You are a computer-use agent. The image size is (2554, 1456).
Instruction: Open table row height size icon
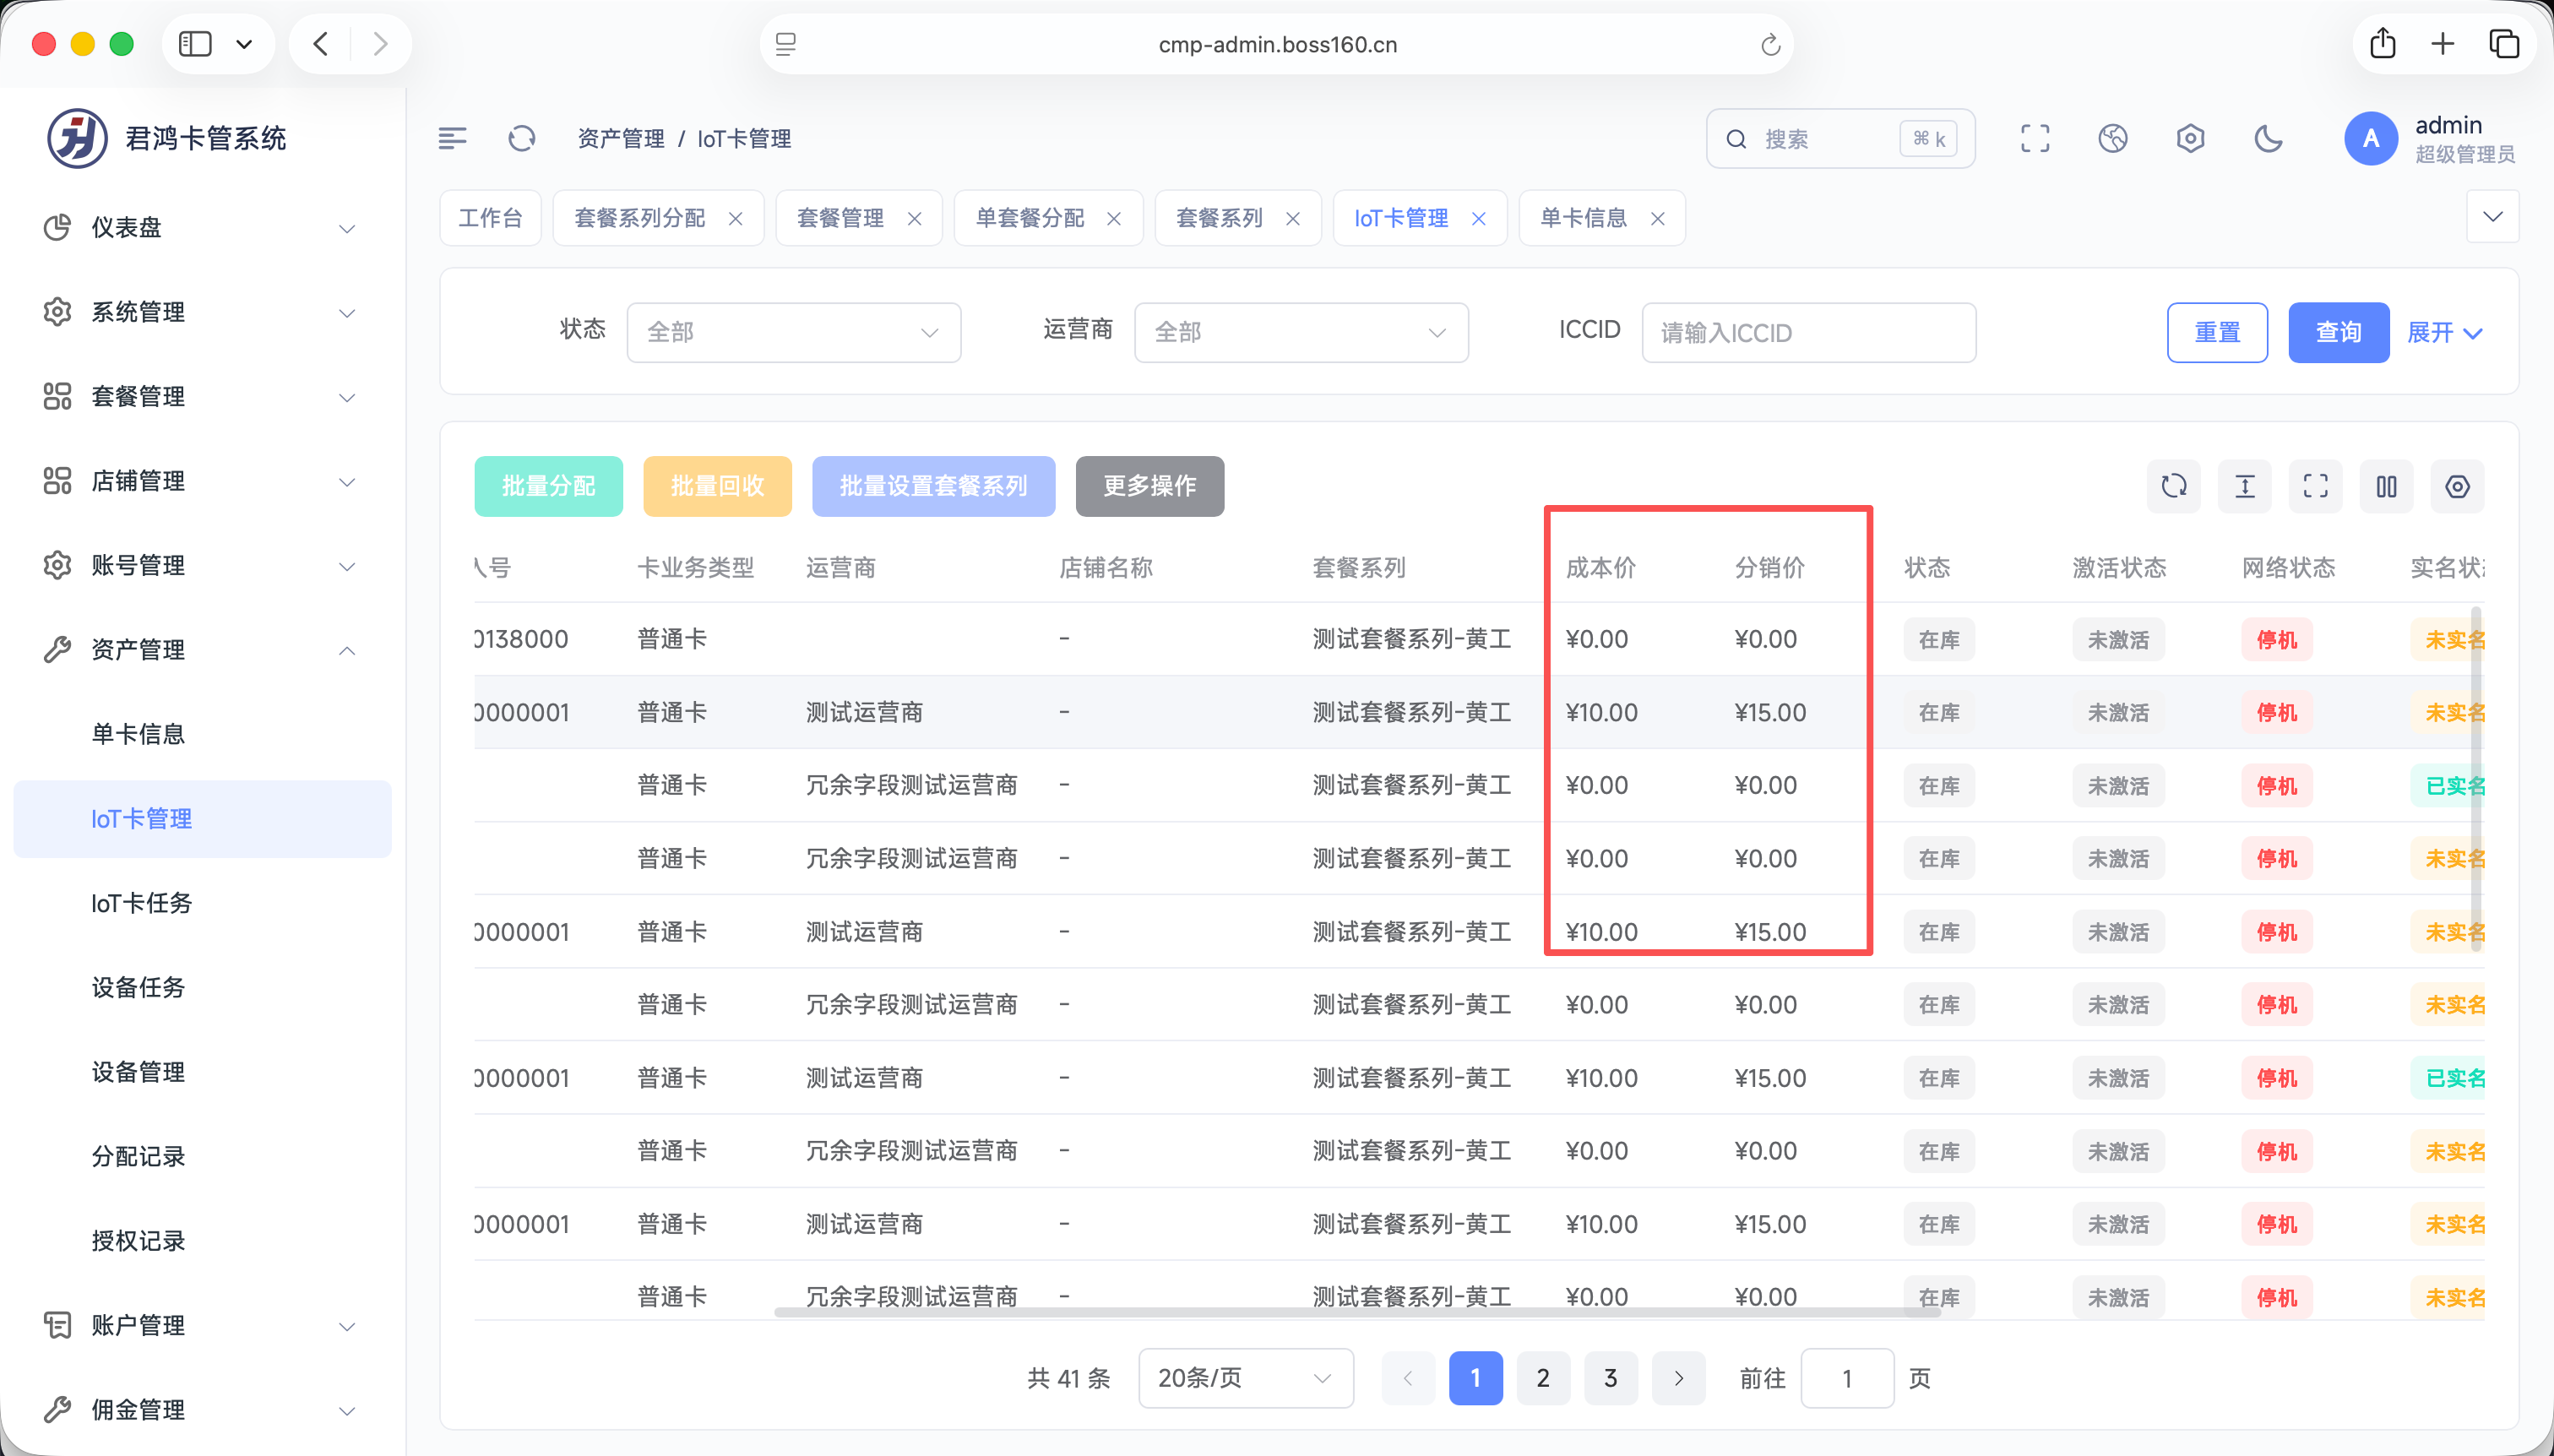tap(2244, 487)
